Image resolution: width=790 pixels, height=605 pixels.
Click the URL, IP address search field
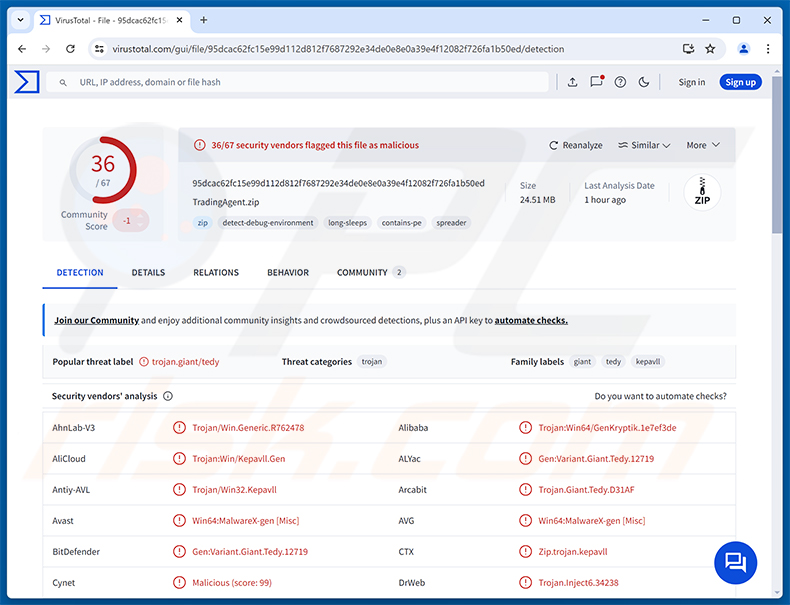tap(297, 82)
